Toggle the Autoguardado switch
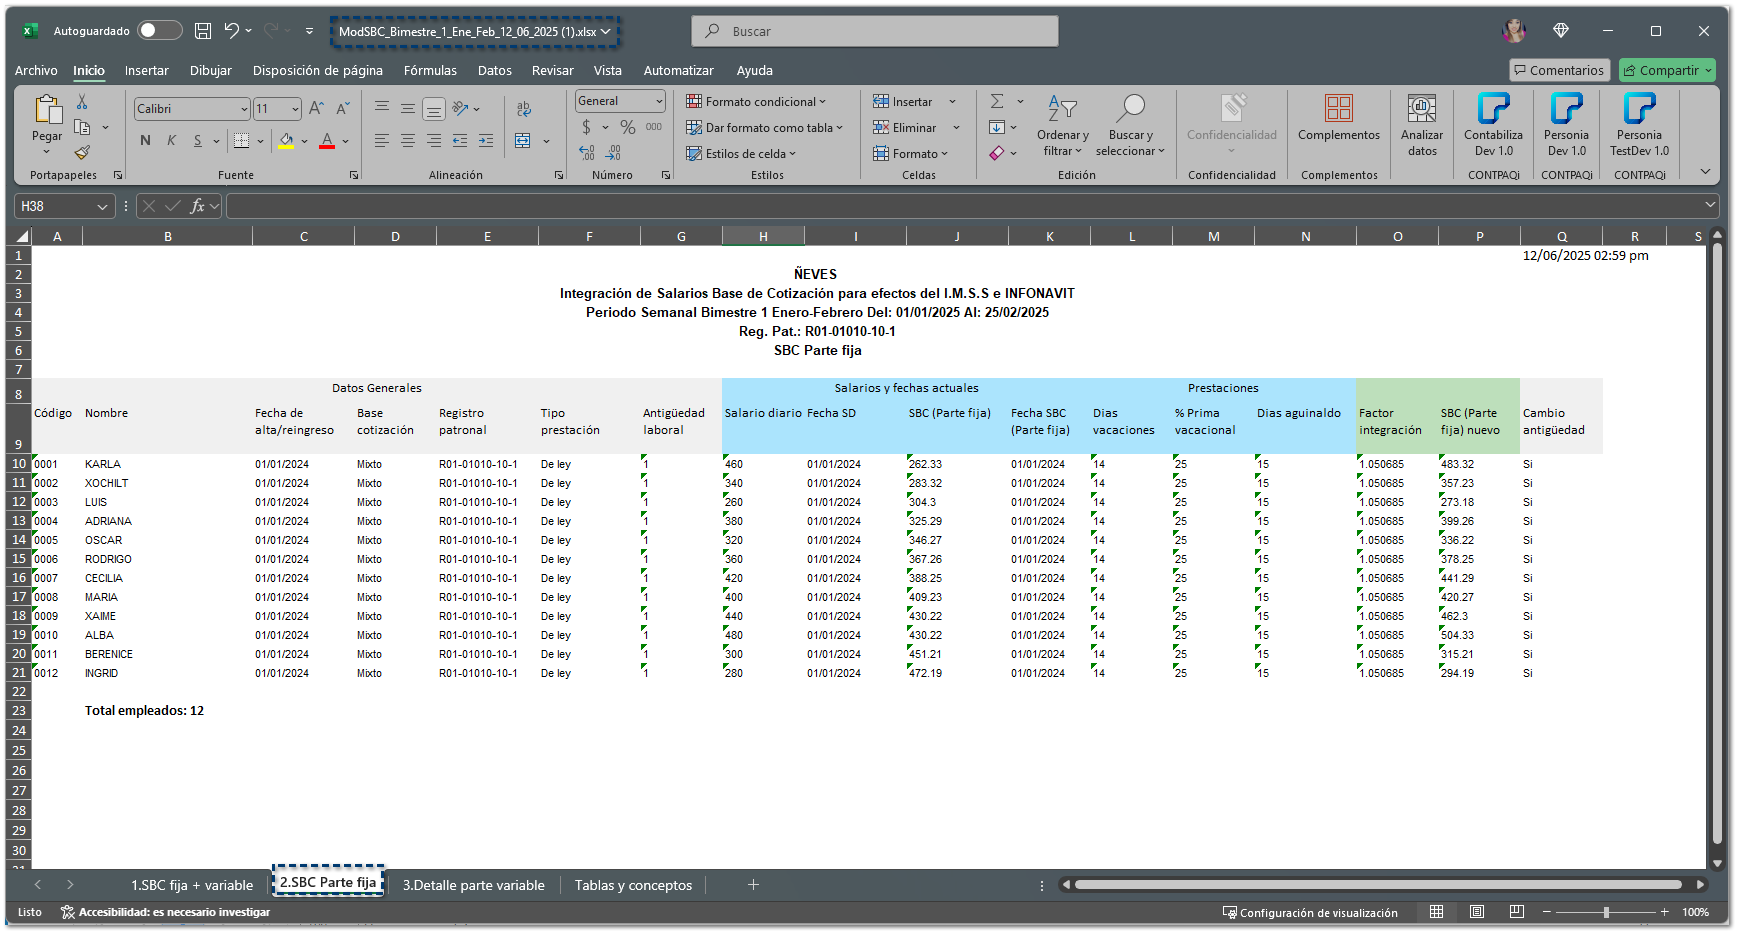This screenshot has height=934, width=1738. point(159,31)
